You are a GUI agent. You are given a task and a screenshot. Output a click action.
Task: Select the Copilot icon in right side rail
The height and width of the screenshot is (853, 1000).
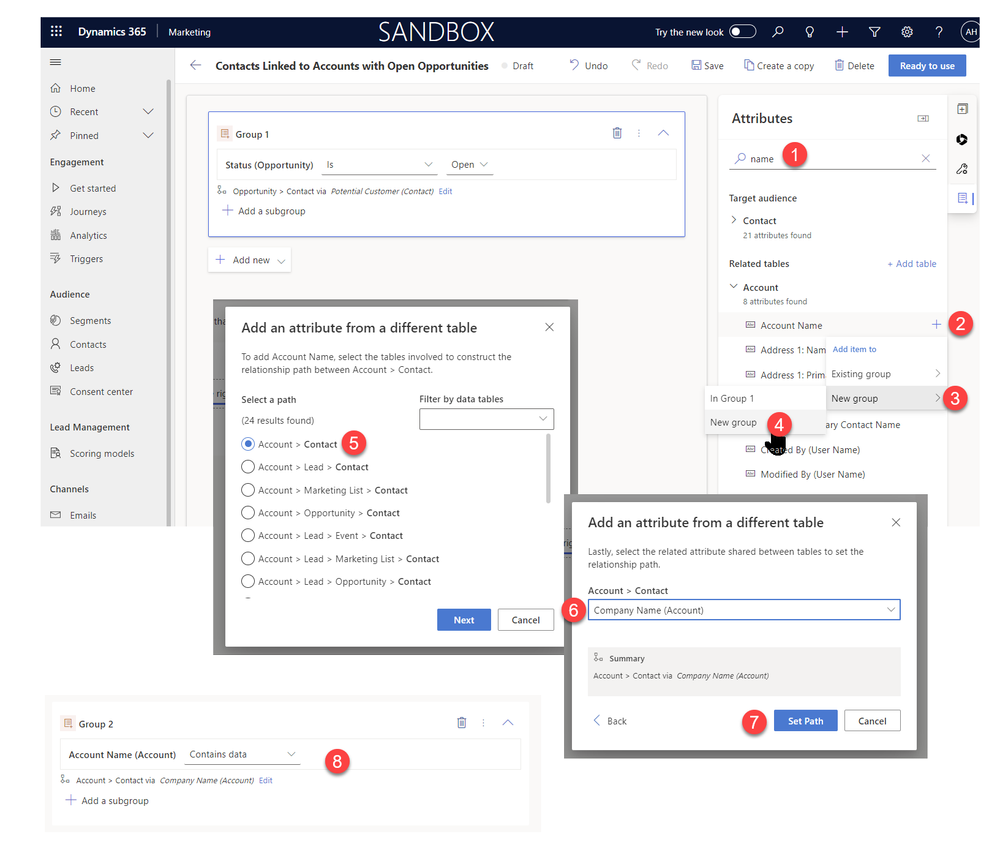point(961,140)
